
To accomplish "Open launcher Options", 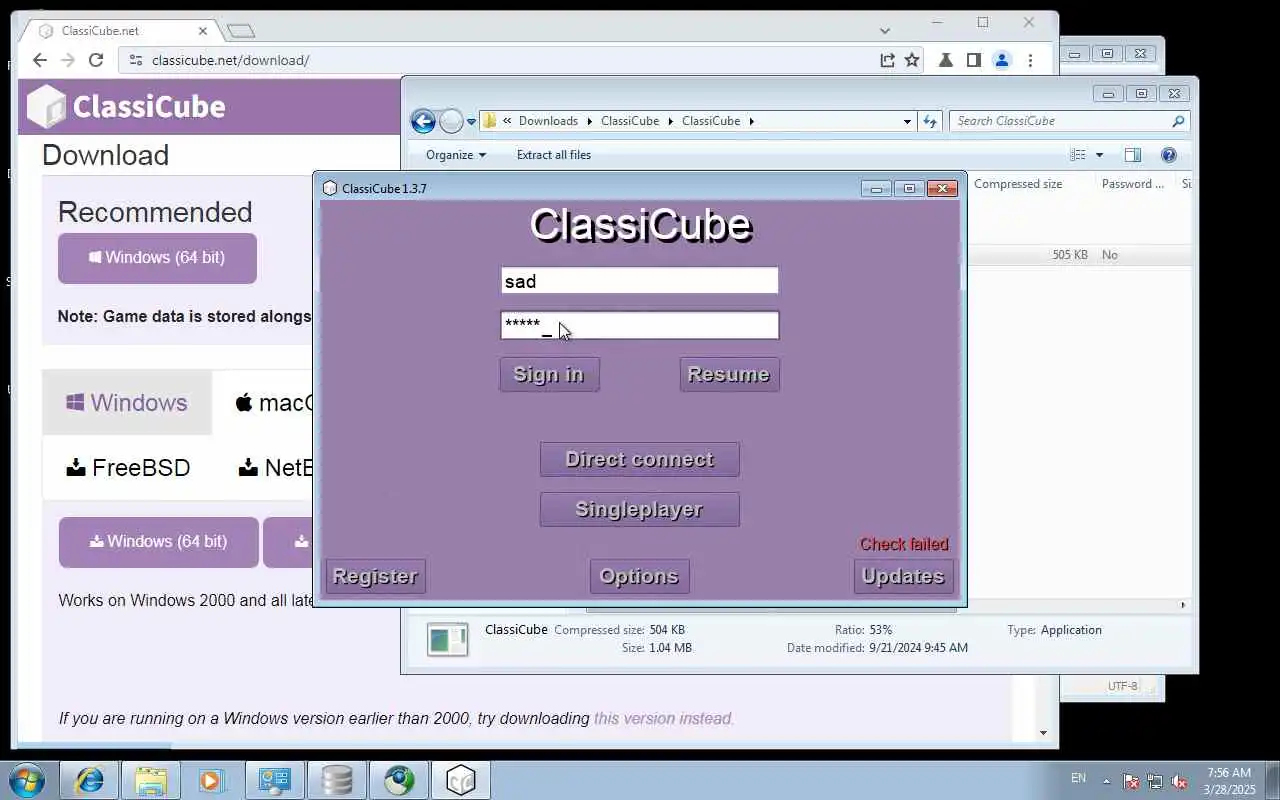I will (x=639, y=576).
